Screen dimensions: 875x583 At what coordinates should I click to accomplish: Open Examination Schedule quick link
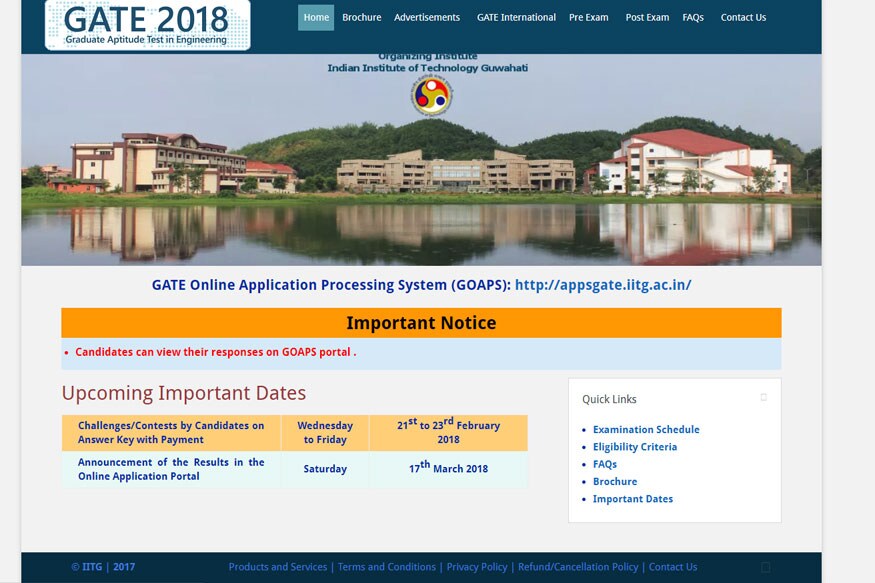pos(646,430)
